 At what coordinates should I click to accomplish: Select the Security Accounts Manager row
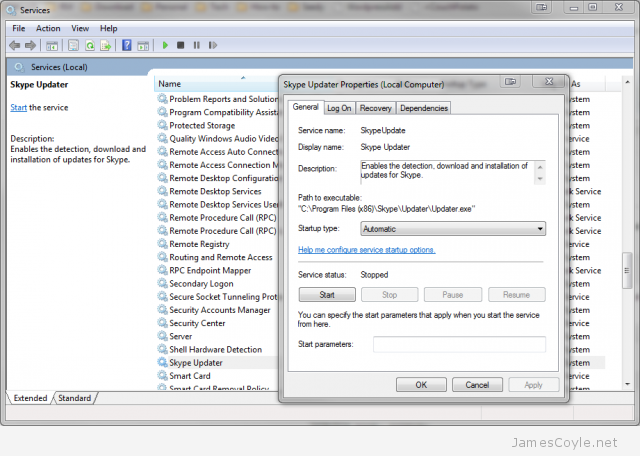pos(216,310)
